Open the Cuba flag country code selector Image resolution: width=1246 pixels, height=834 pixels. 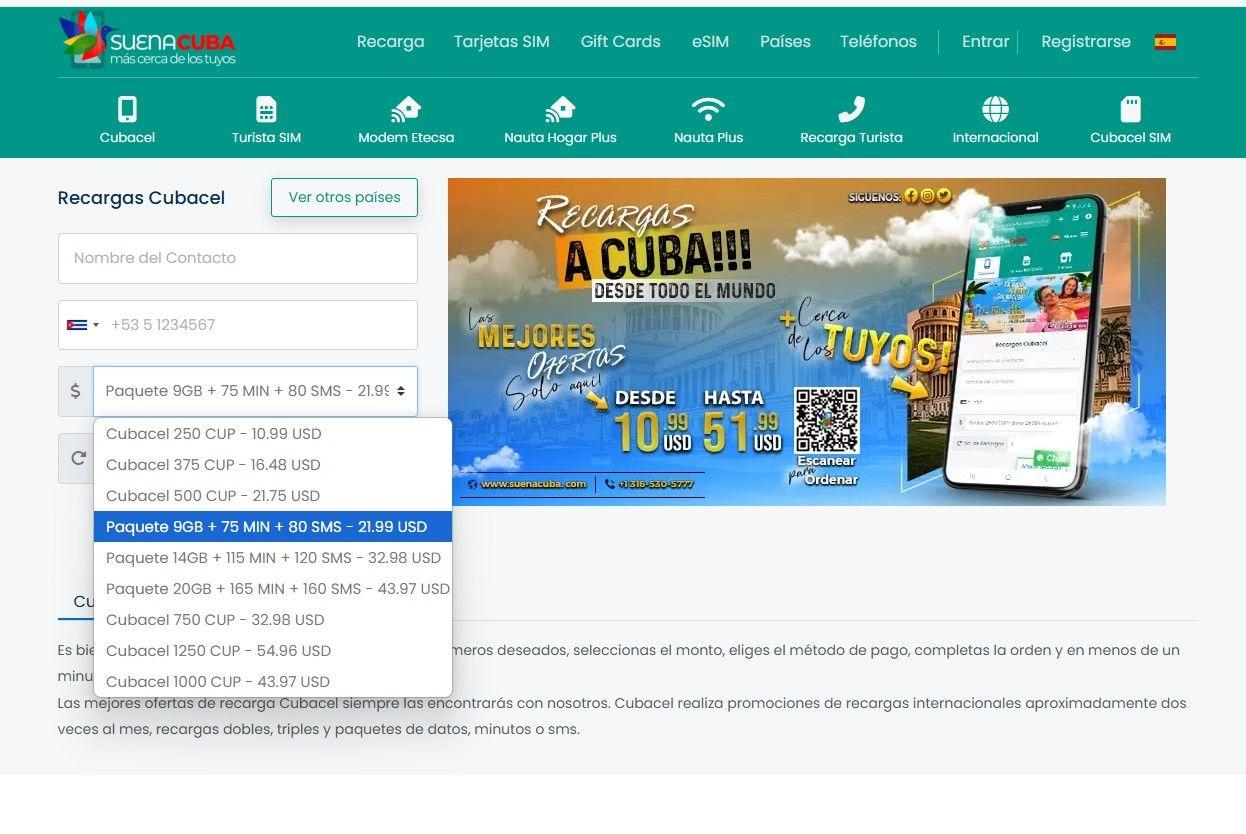[83, 325]
